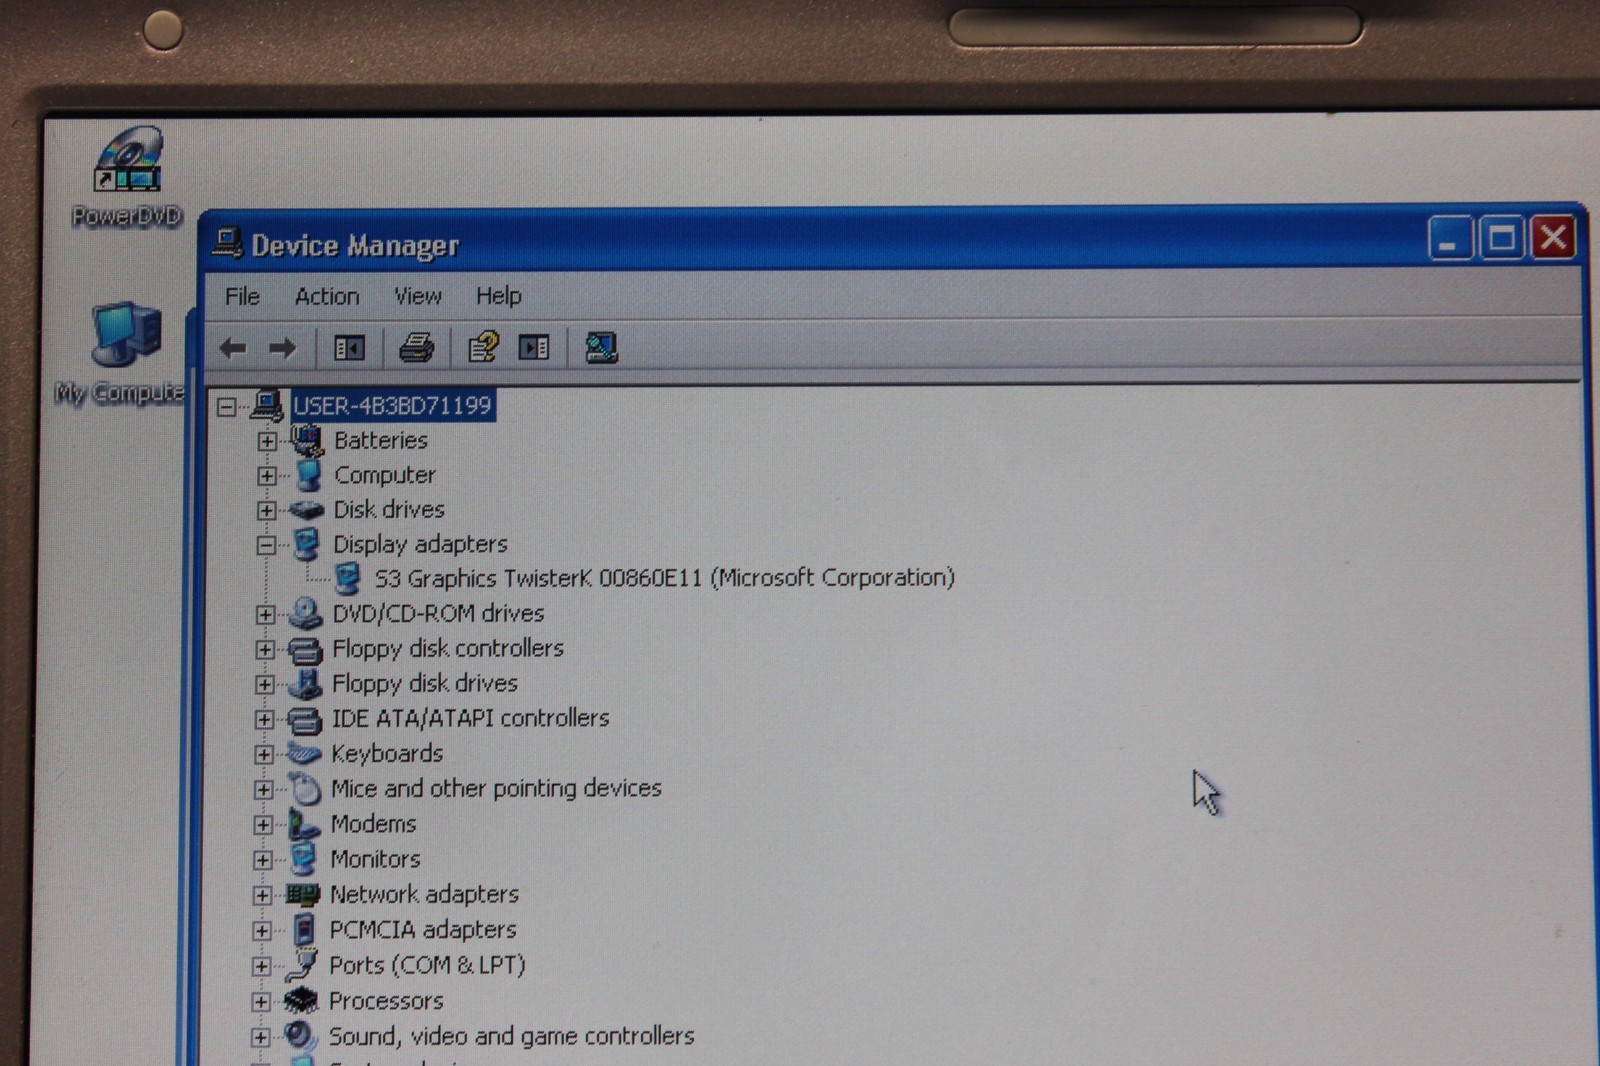This screenshot has height=1066, width=1600.
Task: Click the Floppy disk controllers icon
Action: coord(305,649)
